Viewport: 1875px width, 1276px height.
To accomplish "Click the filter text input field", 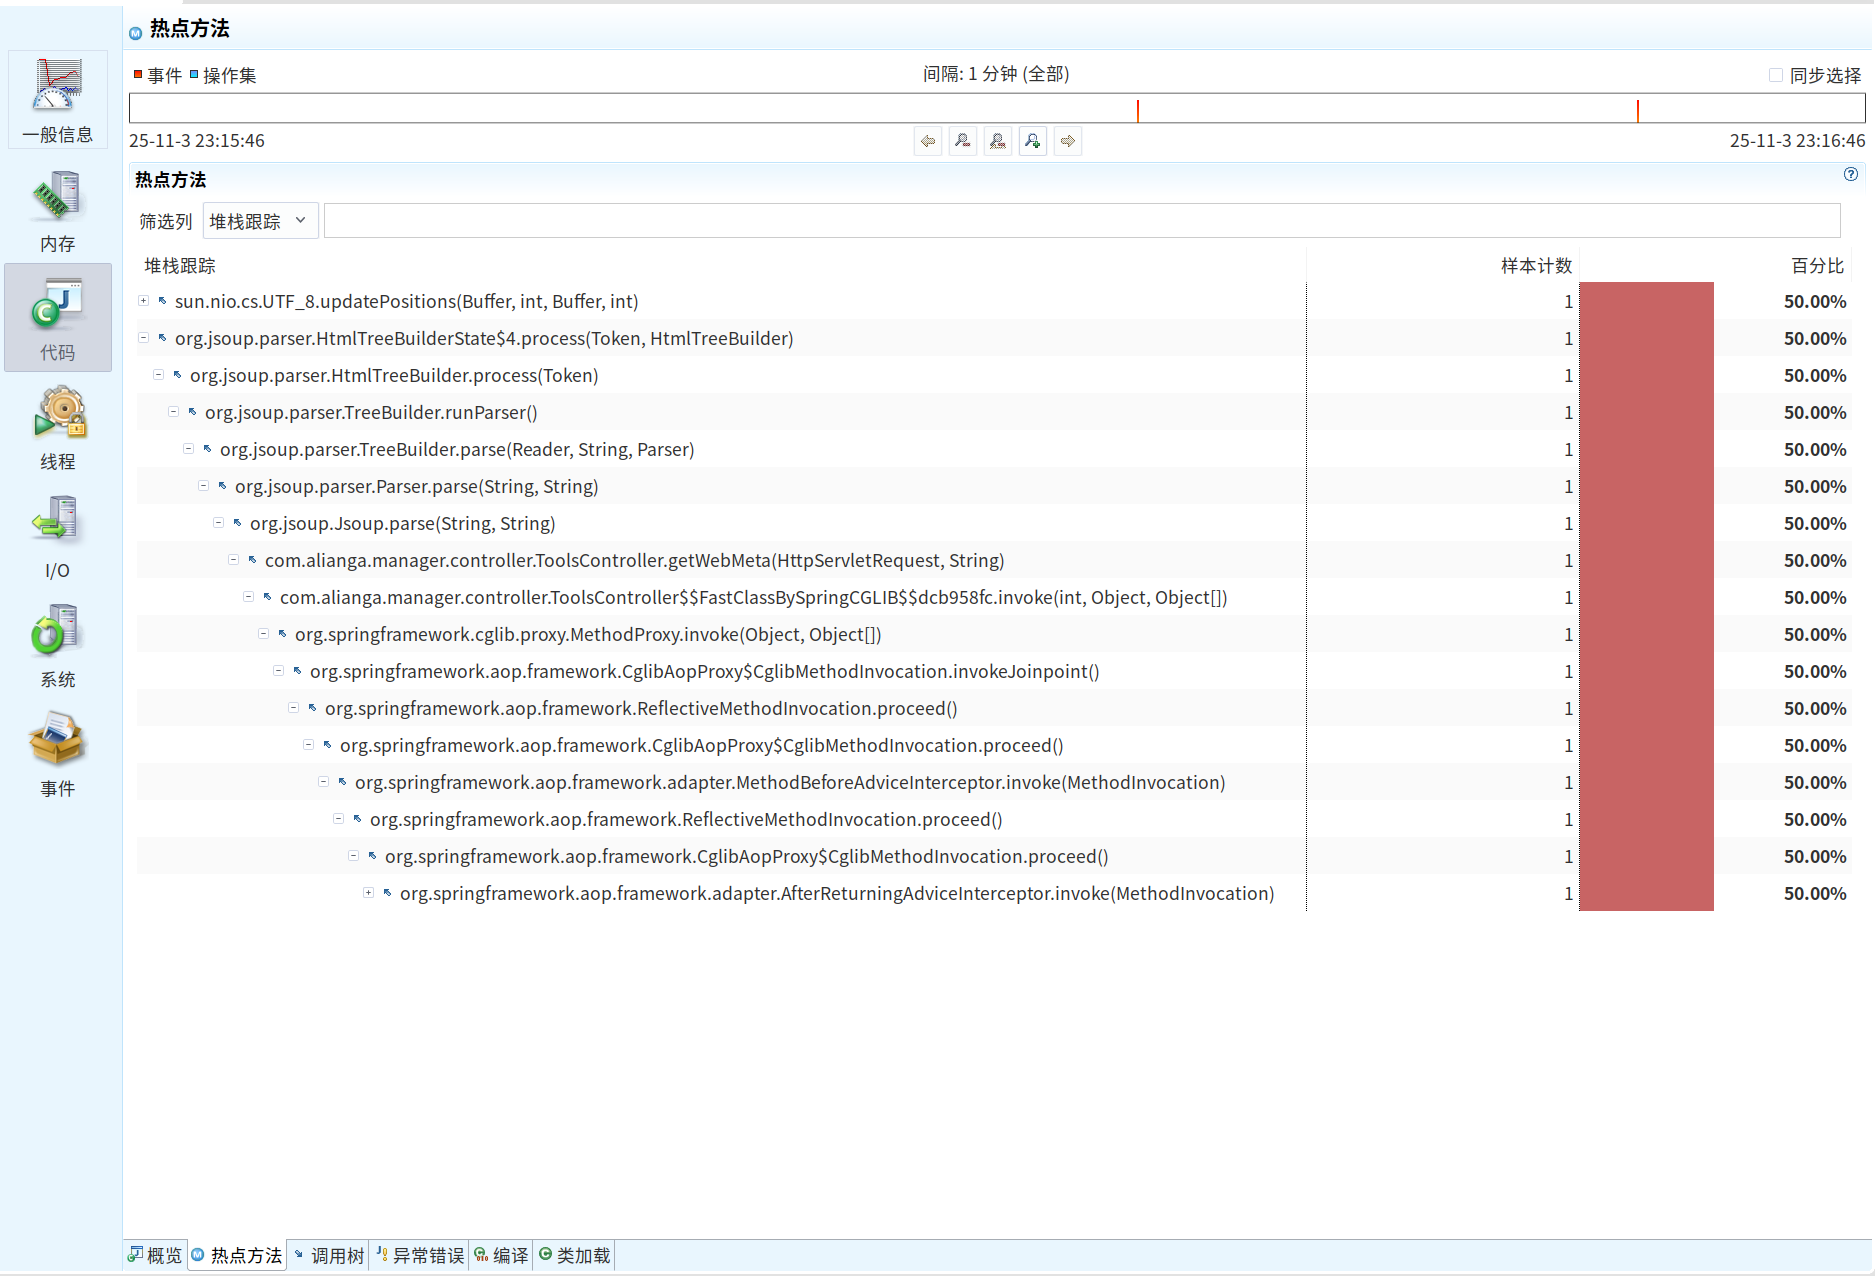I will click(1080, 221).
